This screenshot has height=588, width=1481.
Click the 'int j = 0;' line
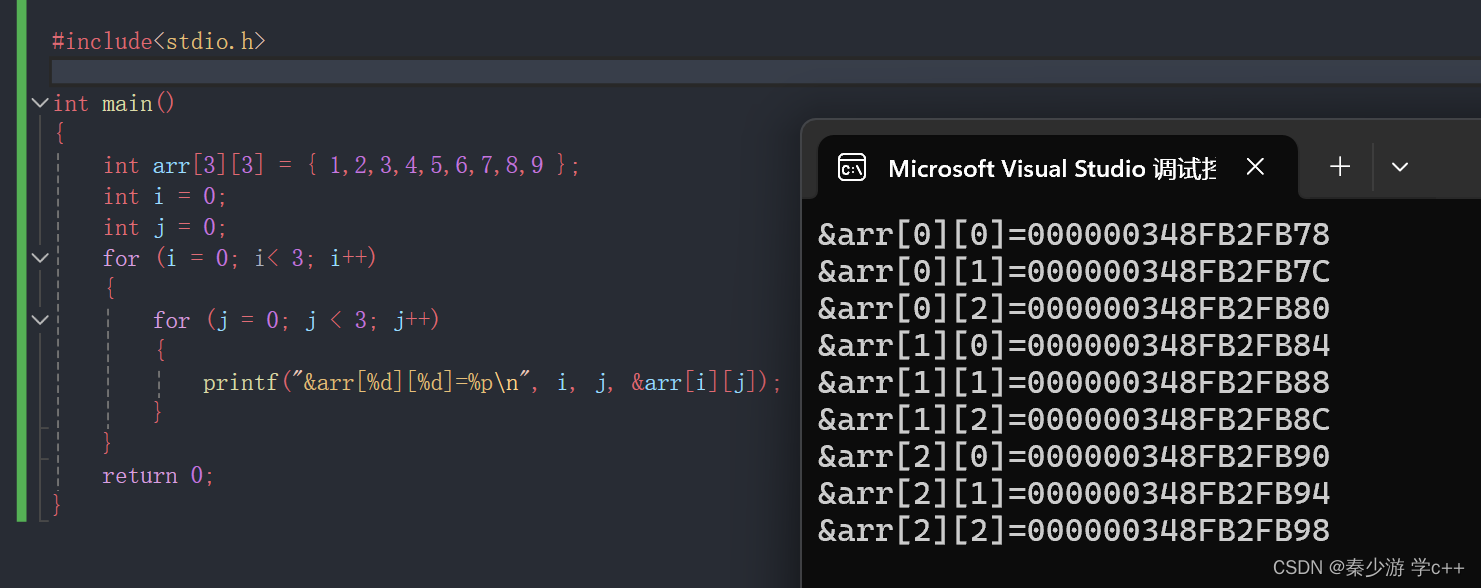165,227
